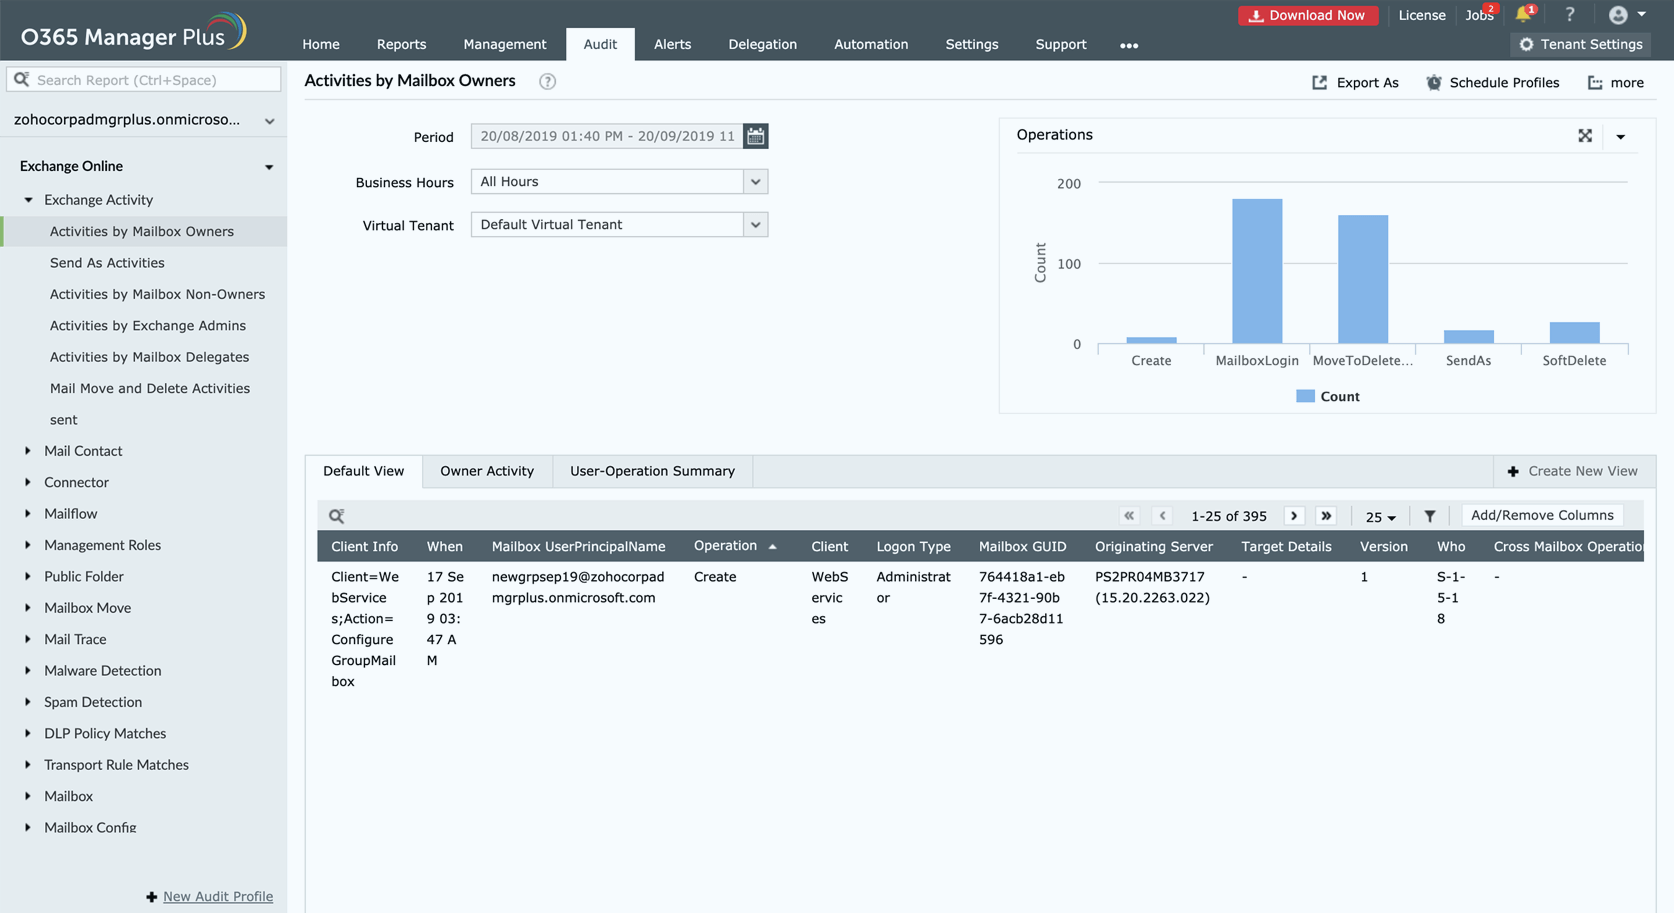
Task: Change rows per page dropdown showing 25
Action: 1380,517
